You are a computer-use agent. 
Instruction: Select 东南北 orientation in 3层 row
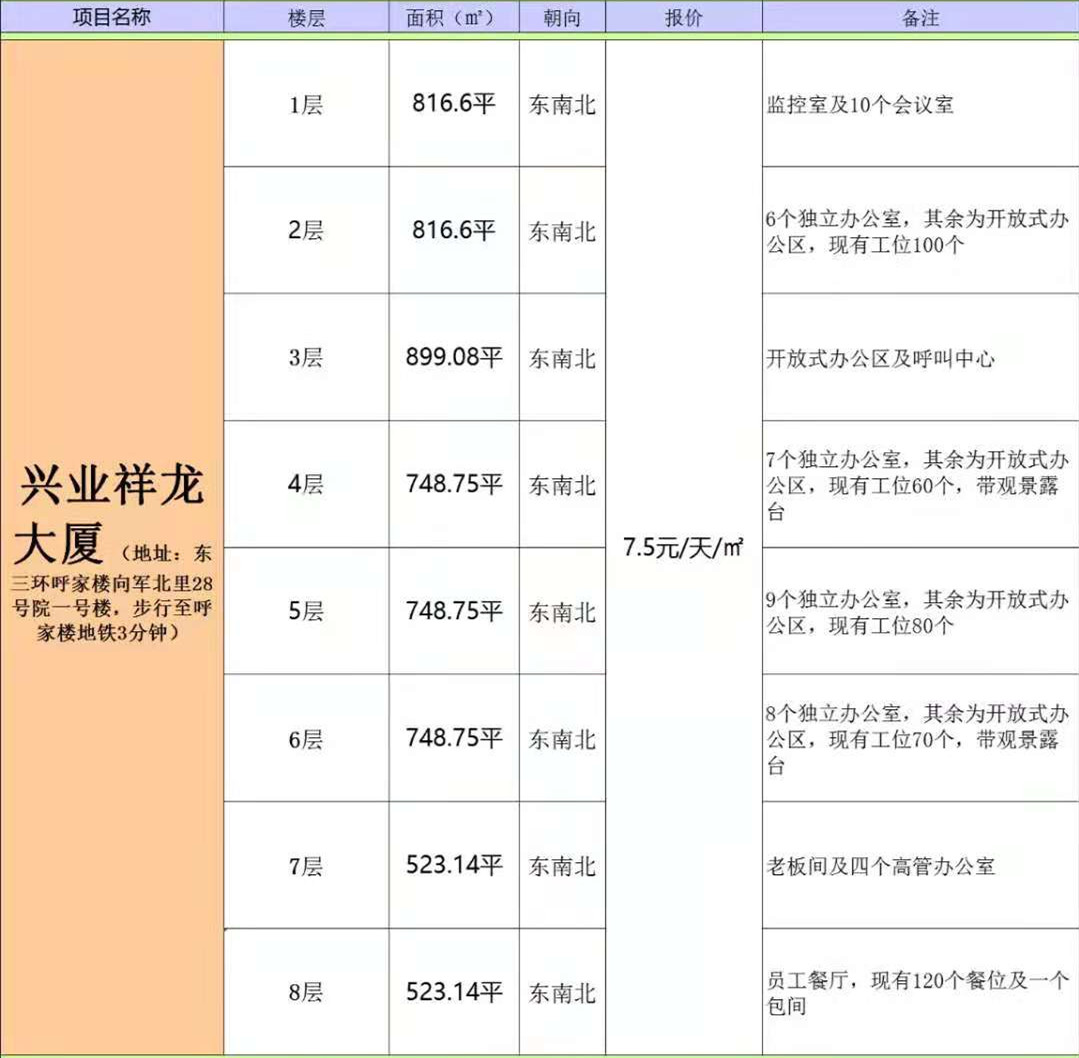[562, 357]
